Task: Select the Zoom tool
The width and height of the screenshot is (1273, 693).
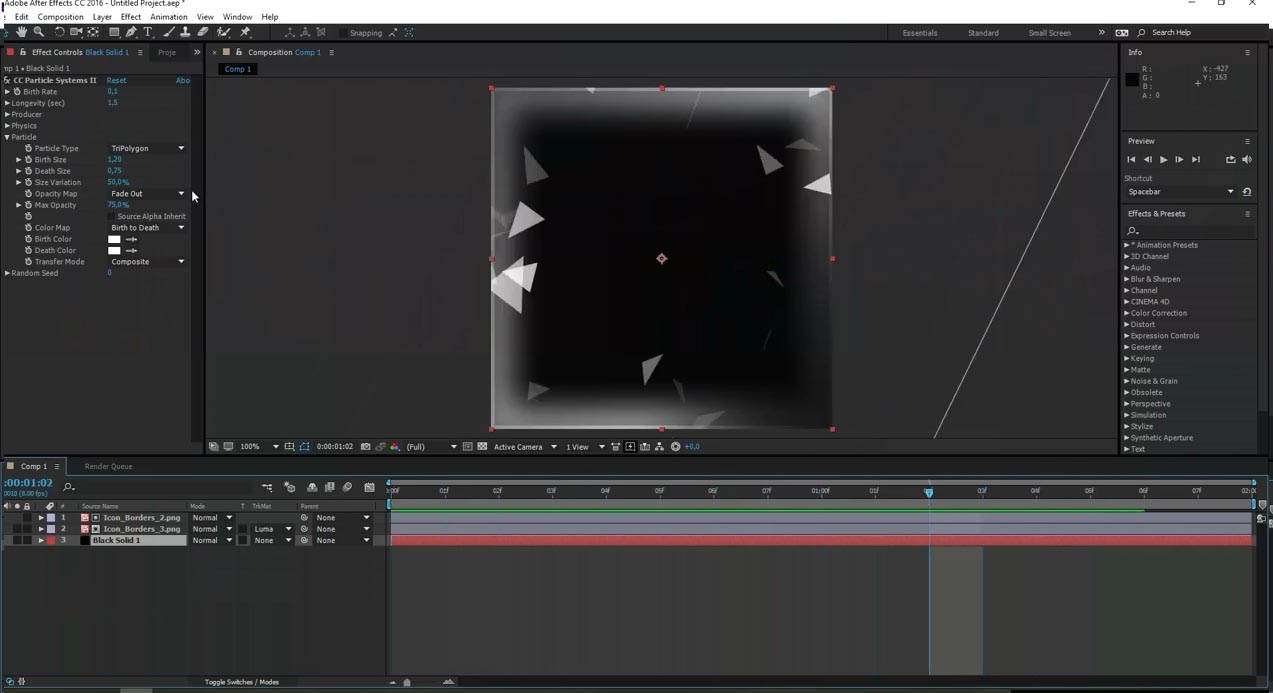Action: pos(39,32)
